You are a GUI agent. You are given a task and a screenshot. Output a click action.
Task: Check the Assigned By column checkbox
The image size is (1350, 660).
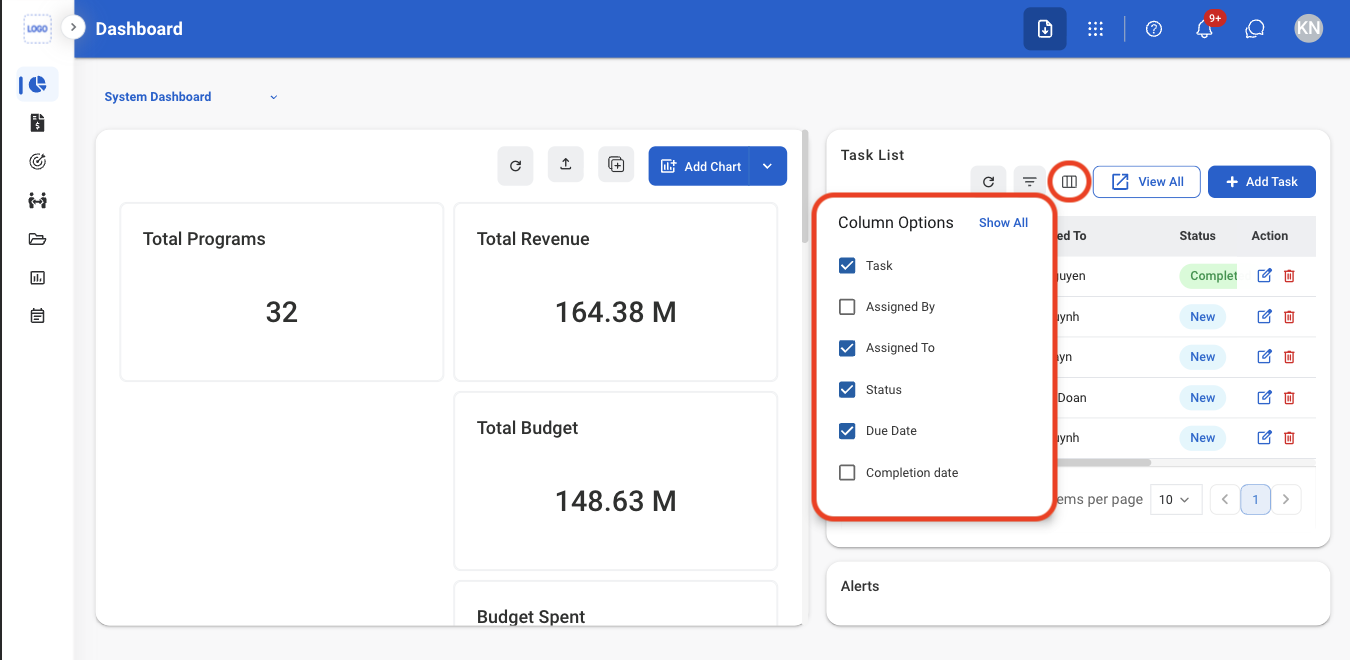847,307
